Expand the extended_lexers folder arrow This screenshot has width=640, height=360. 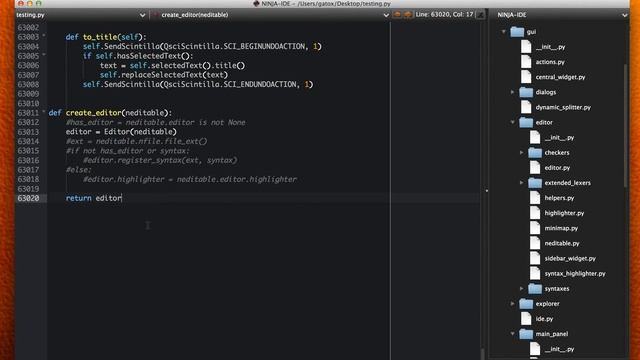522,182
